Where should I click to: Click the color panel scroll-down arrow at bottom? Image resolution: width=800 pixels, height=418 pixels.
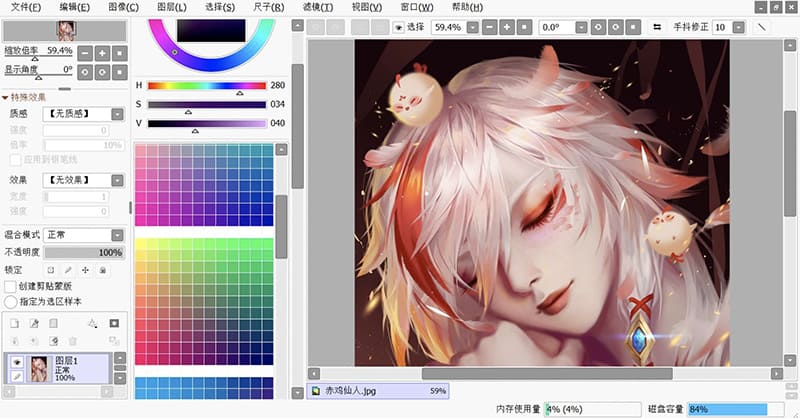point(298,392)
